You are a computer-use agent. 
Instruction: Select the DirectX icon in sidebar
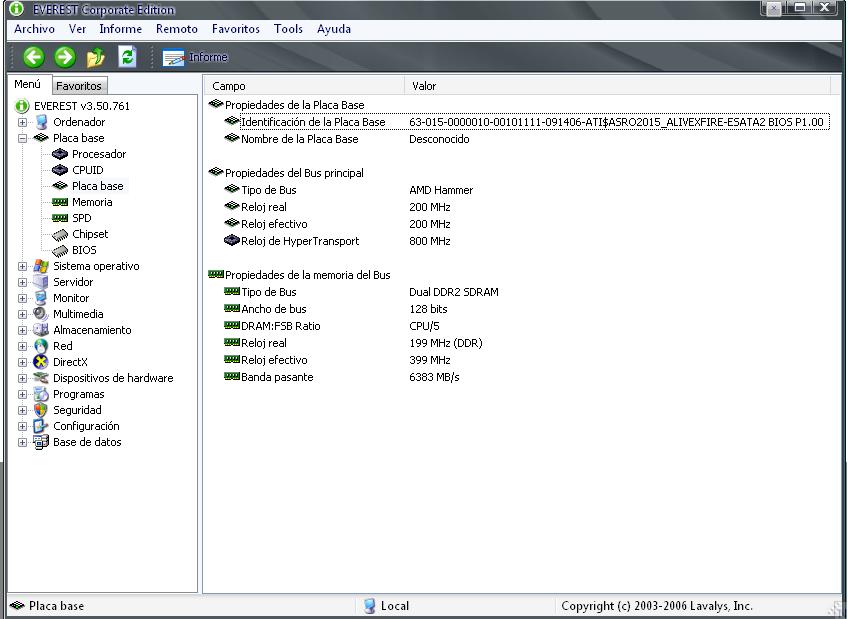click(41, 362)
